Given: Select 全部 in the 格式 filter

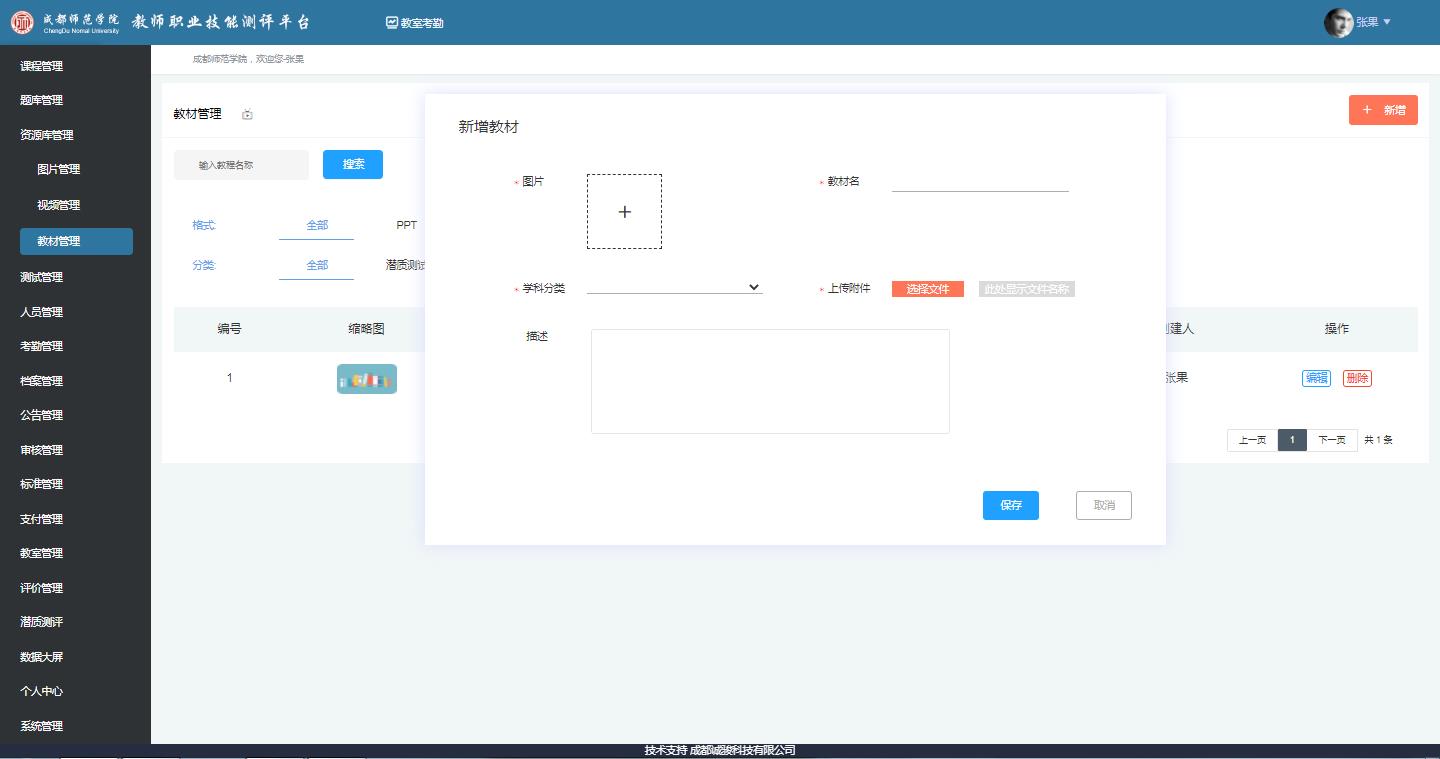Looking at the screenshot, I should pos(317,225).
